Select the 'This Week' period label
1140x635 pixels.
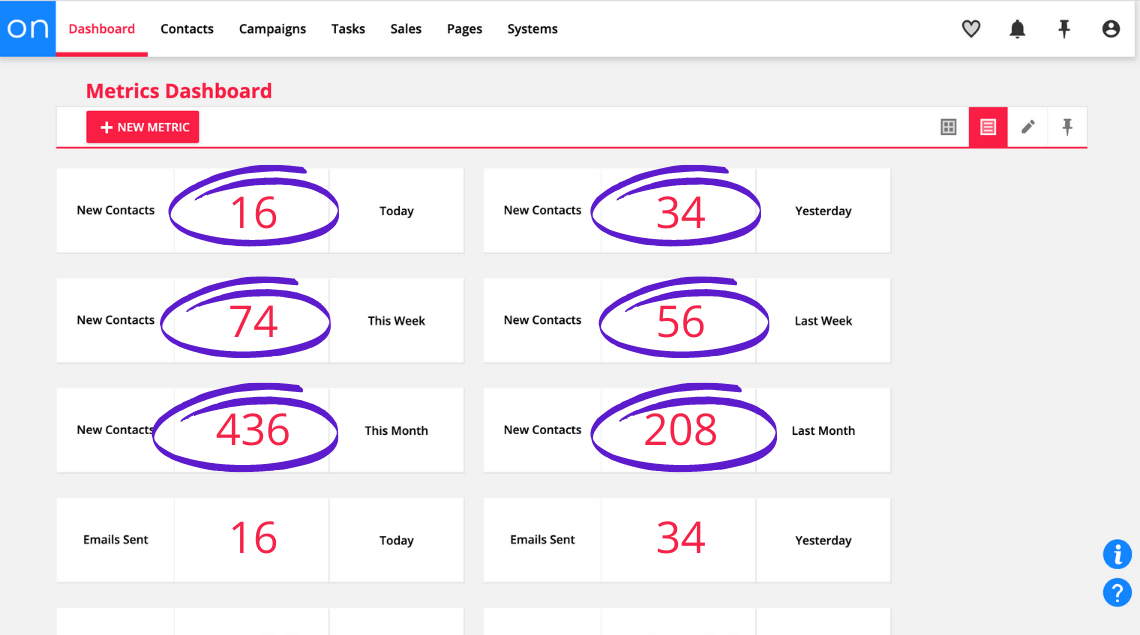pos(396,321)
